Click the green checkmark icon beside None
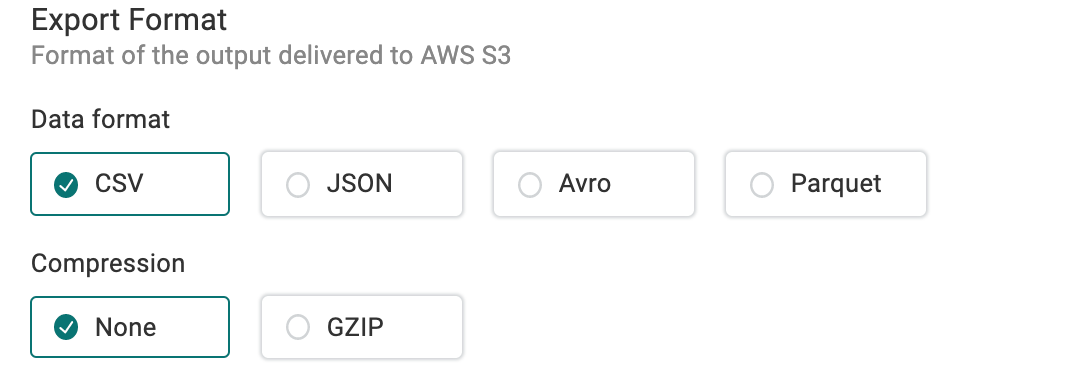 (x=66, y=328)
